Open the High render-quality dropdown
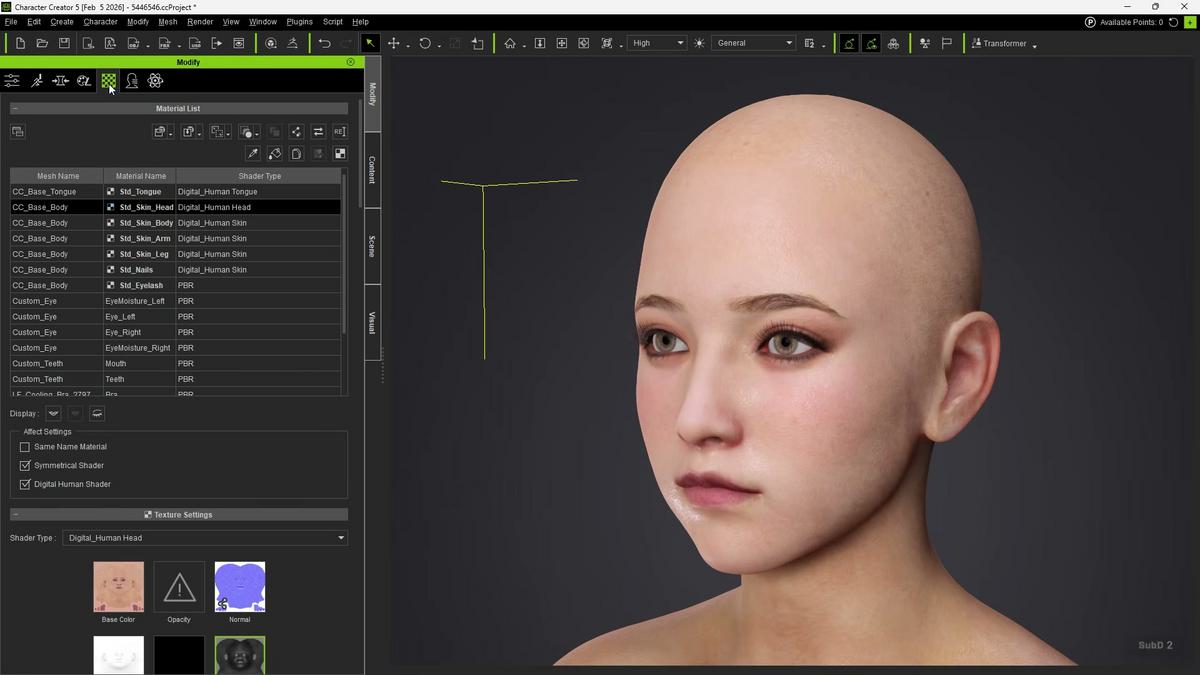Screen dimensions: 1200x675 coord(656,43)
